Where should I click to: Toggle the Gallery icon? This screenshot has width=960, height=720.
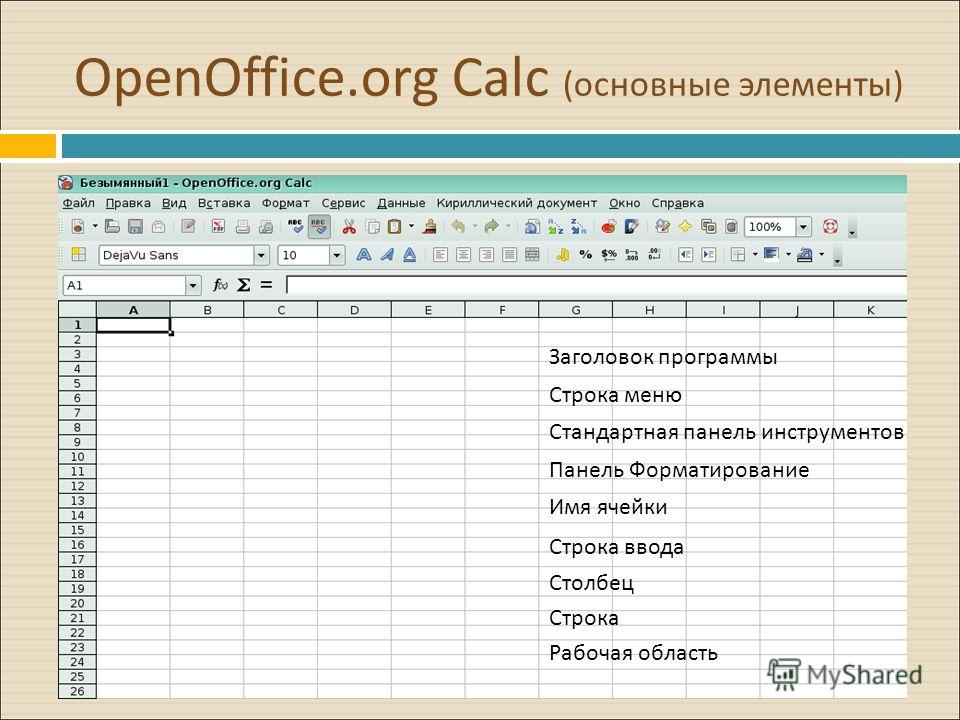(x=708, y=227)
